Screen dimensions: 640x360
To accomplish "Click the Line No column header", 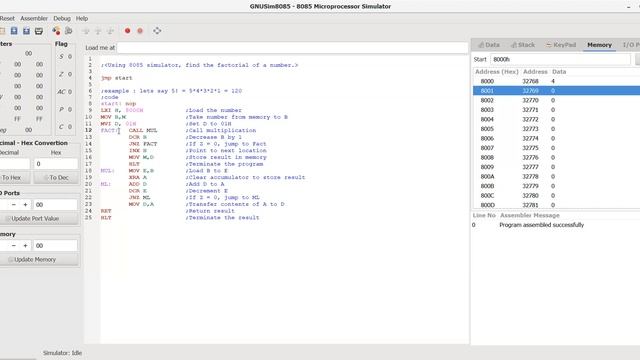I will click(x=484, y=215).
